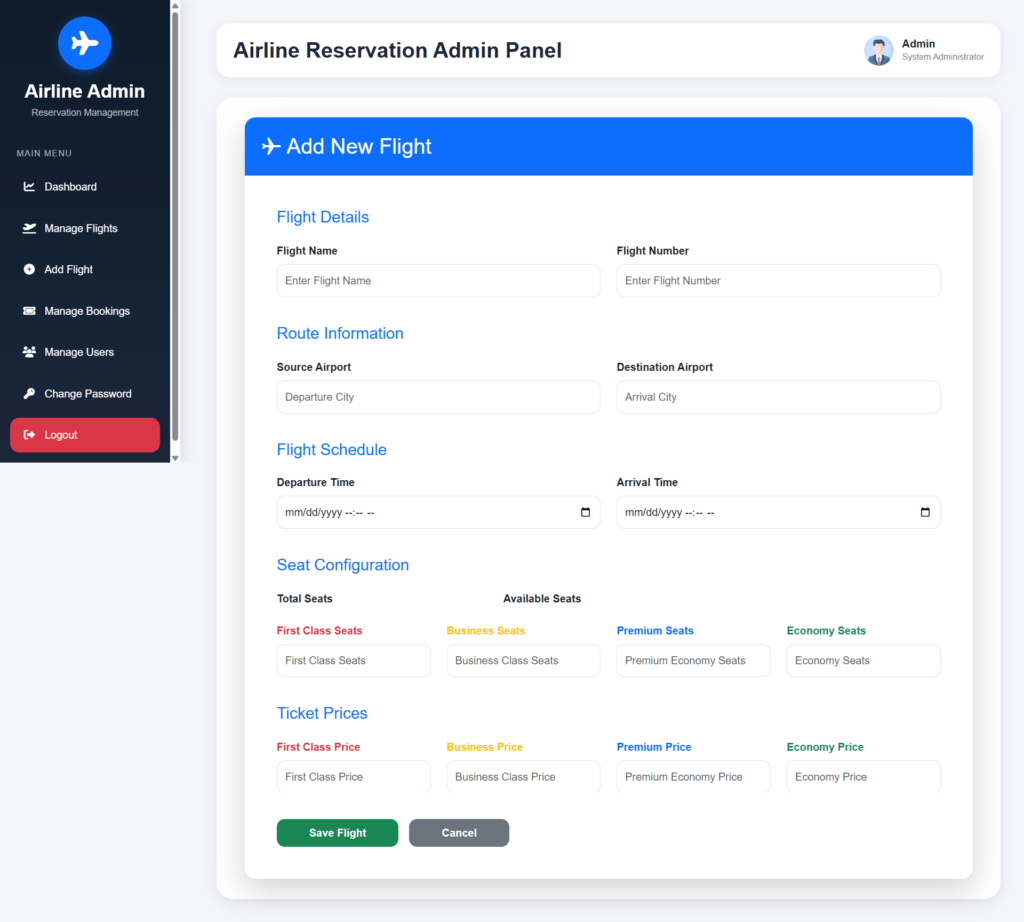Viewport: 1024px width, 922px height.
Task: Click the Dashboard chart icon
Action: [x=29, y=187]
